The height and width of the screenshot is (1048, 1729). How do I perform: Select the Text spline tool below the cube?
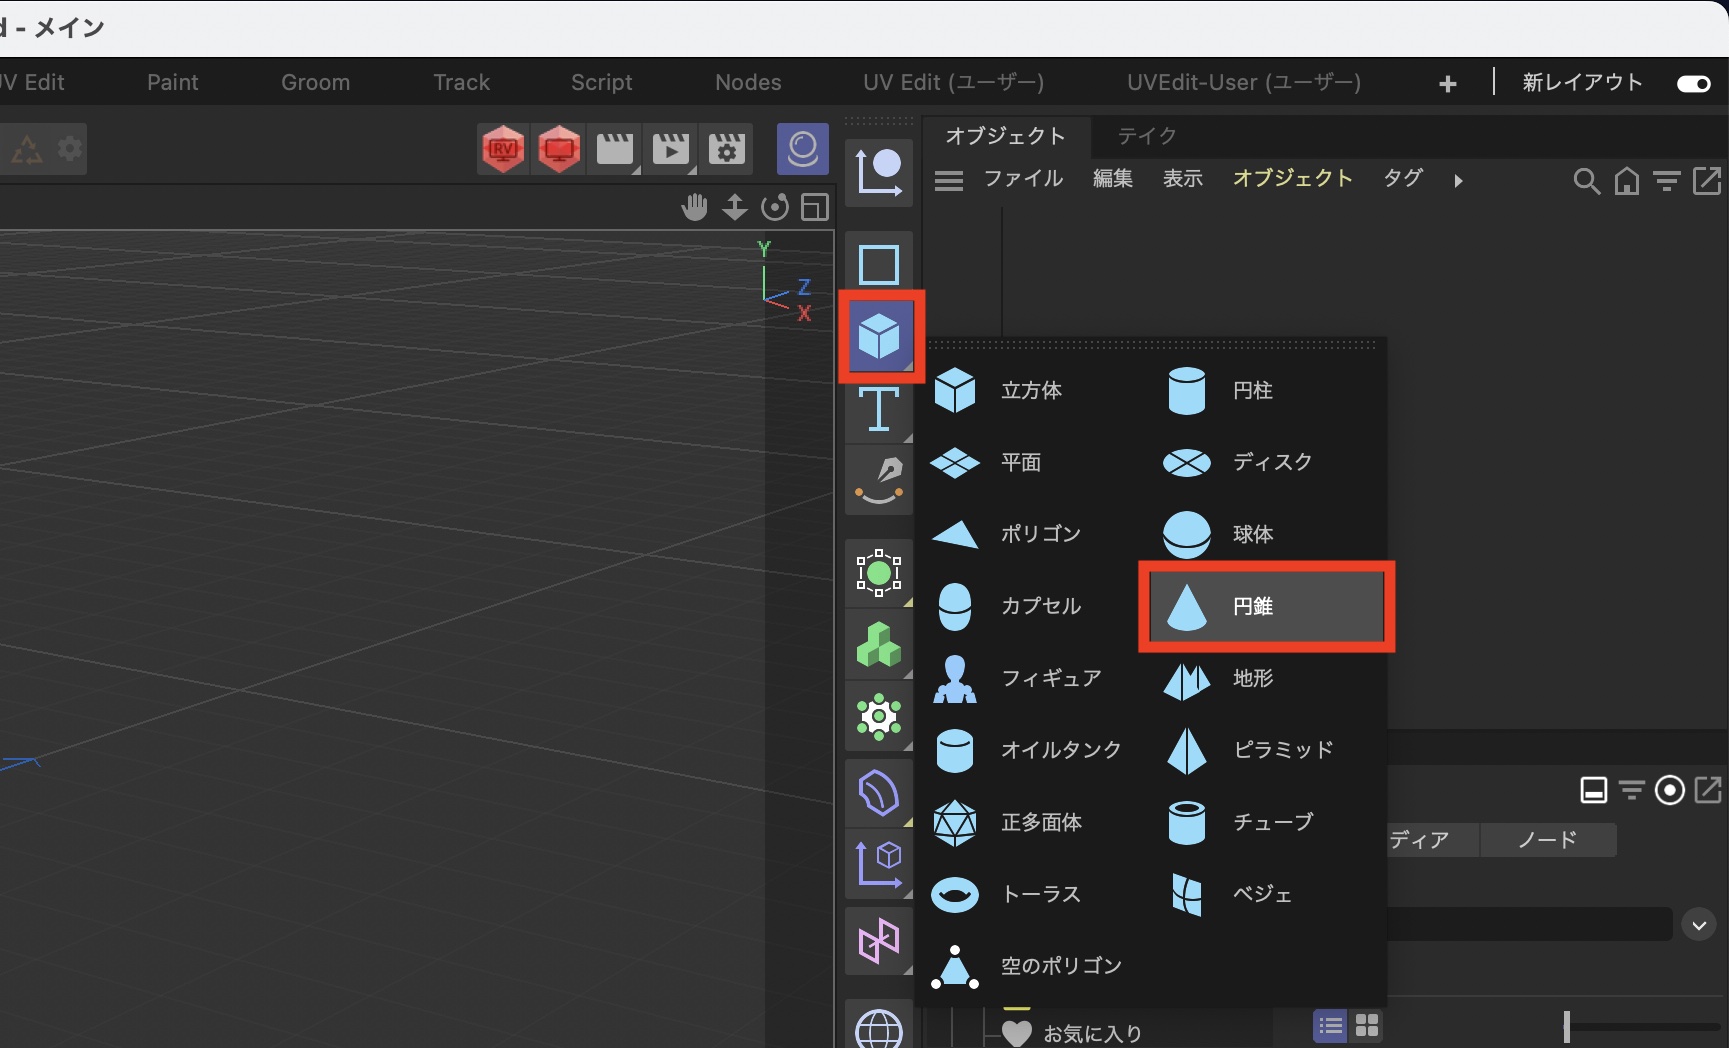point(878,410)
